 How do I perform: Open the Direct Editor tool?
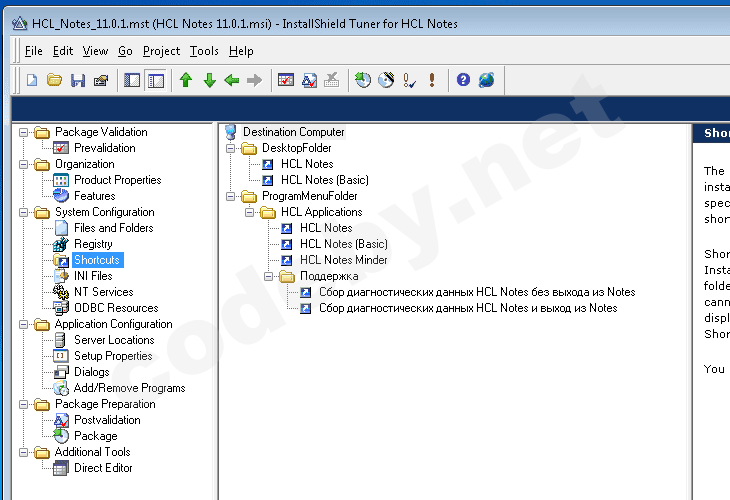tap(103, 468)
